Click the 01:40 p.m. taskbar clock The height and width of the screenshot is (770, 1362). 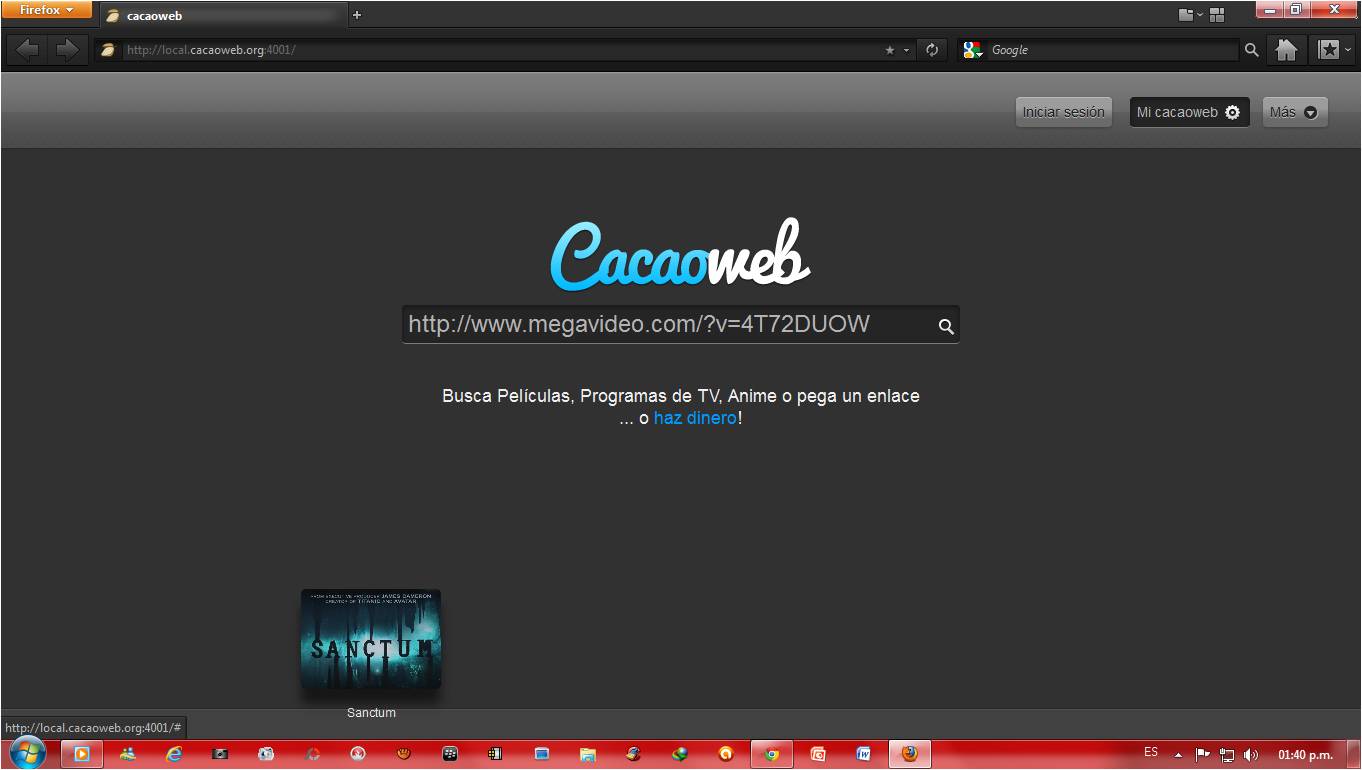[1305, 755]
